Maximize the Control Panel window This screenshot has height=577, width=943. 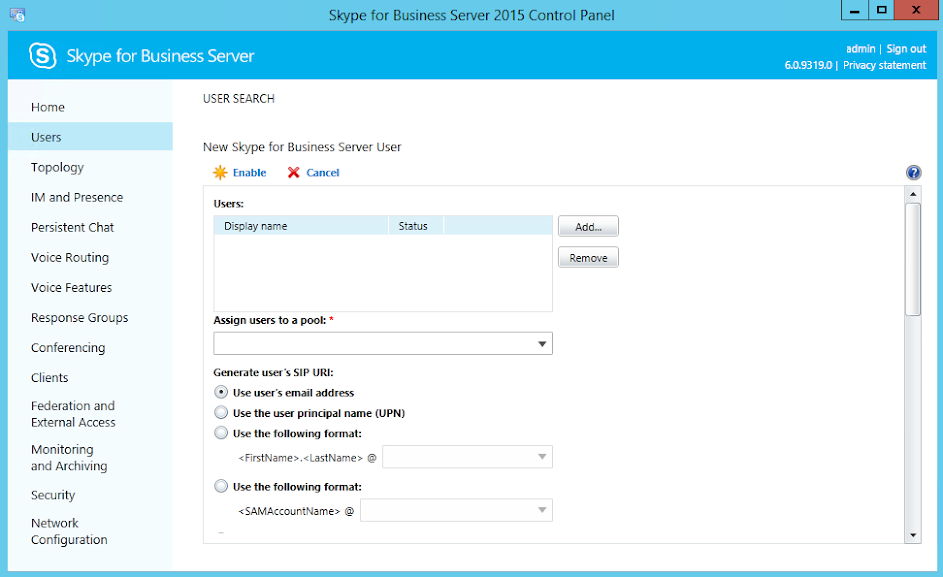881,10
